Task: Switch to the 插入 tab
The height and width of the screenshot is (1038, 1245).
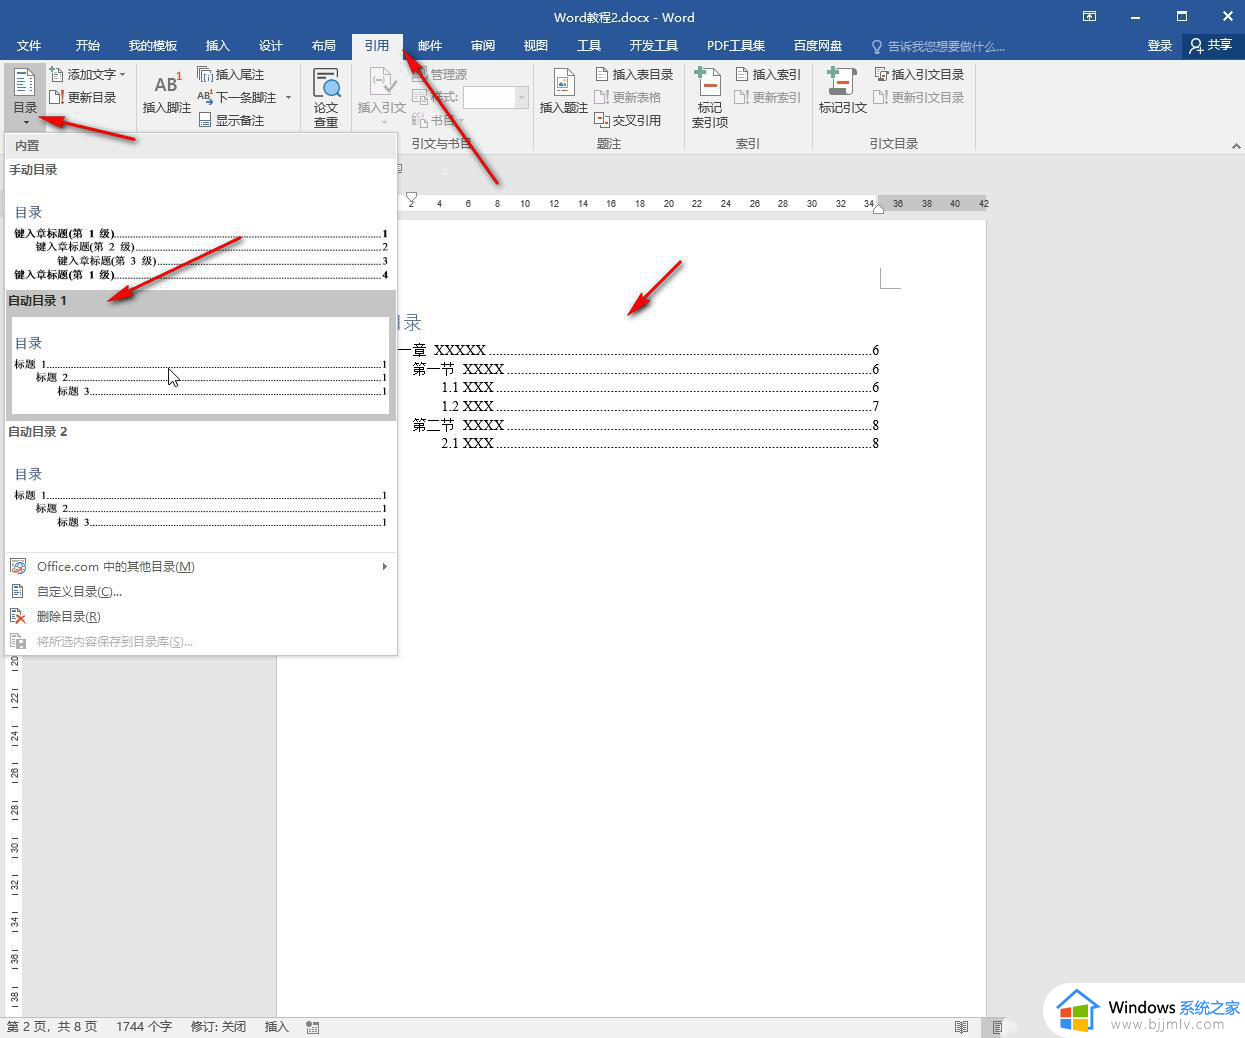Action: (217, 45)
